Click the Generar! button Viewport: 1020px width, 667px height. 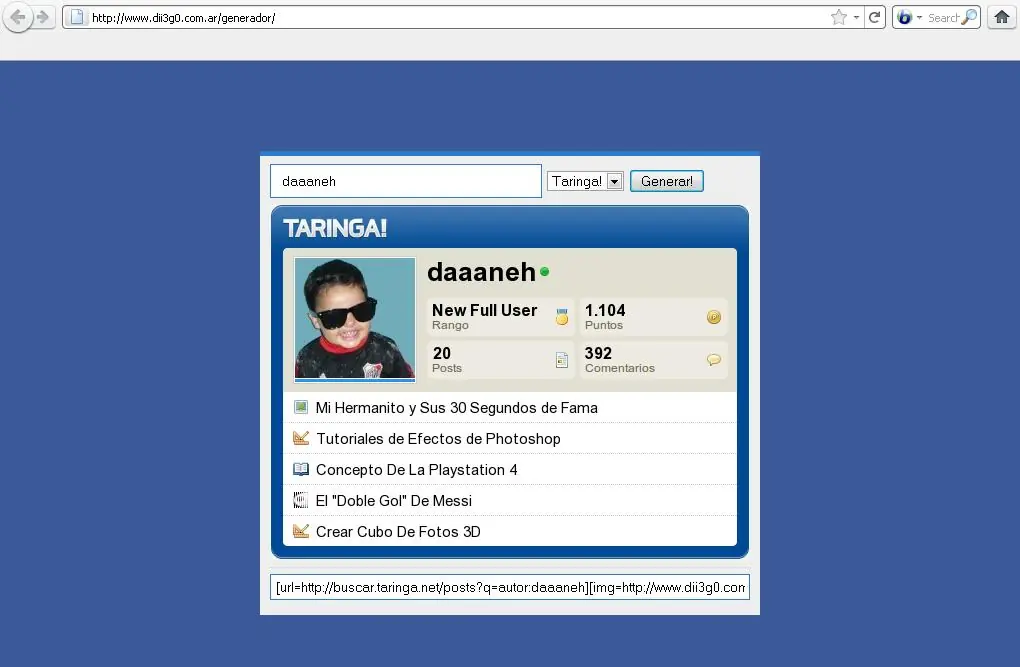point(667,181)
